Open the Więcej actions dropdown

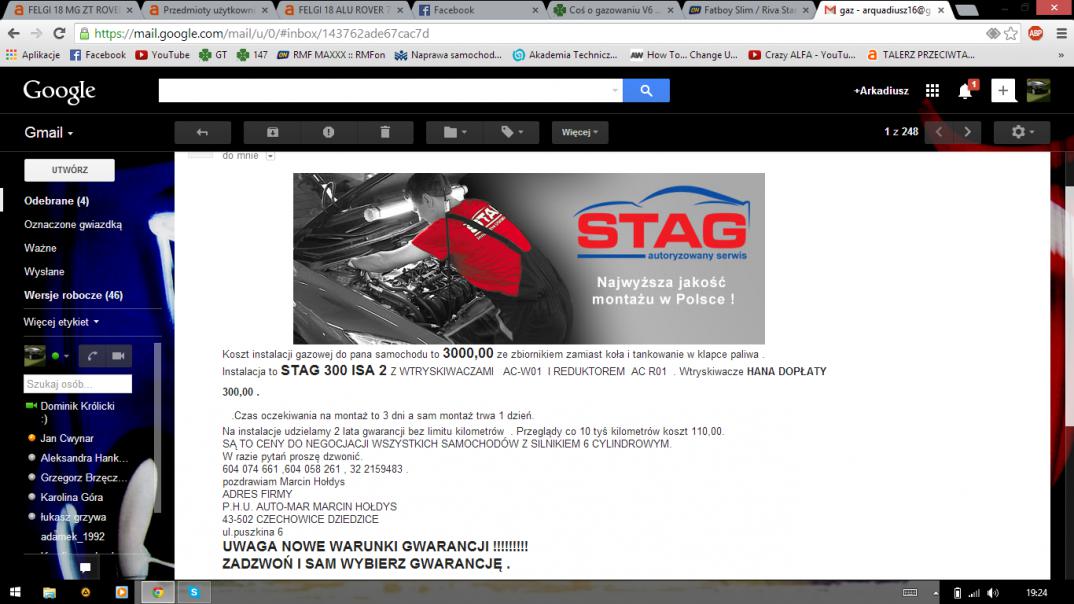[580, 132]
